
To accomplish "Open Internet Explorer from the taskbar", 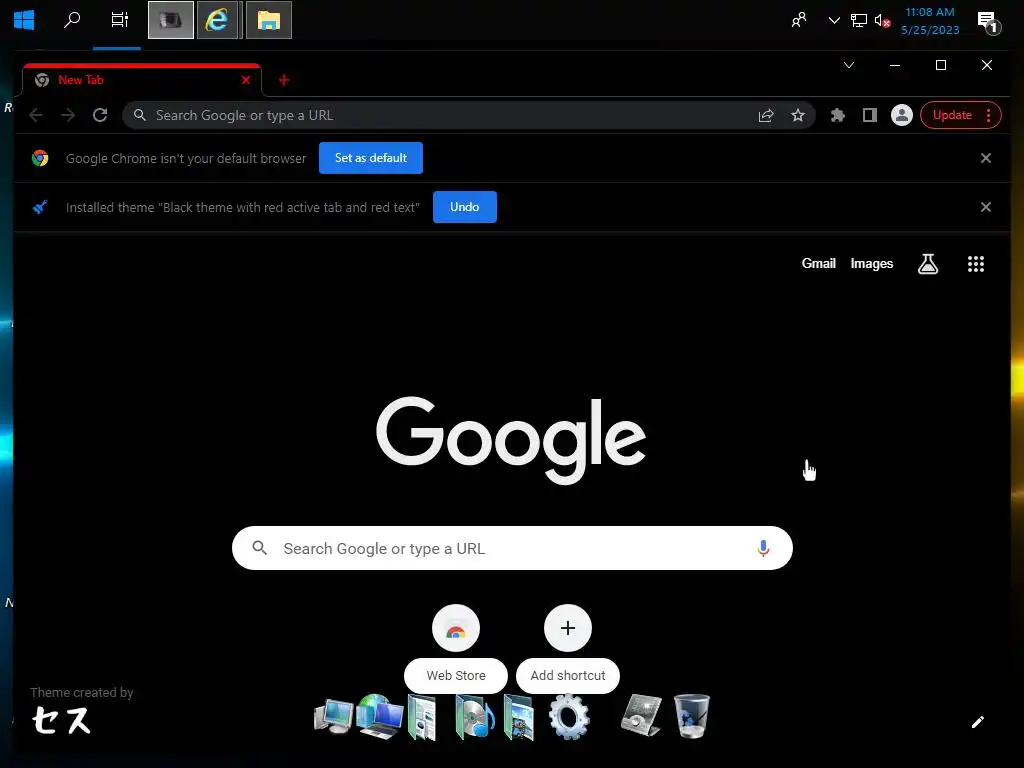I will pos(217,20).
